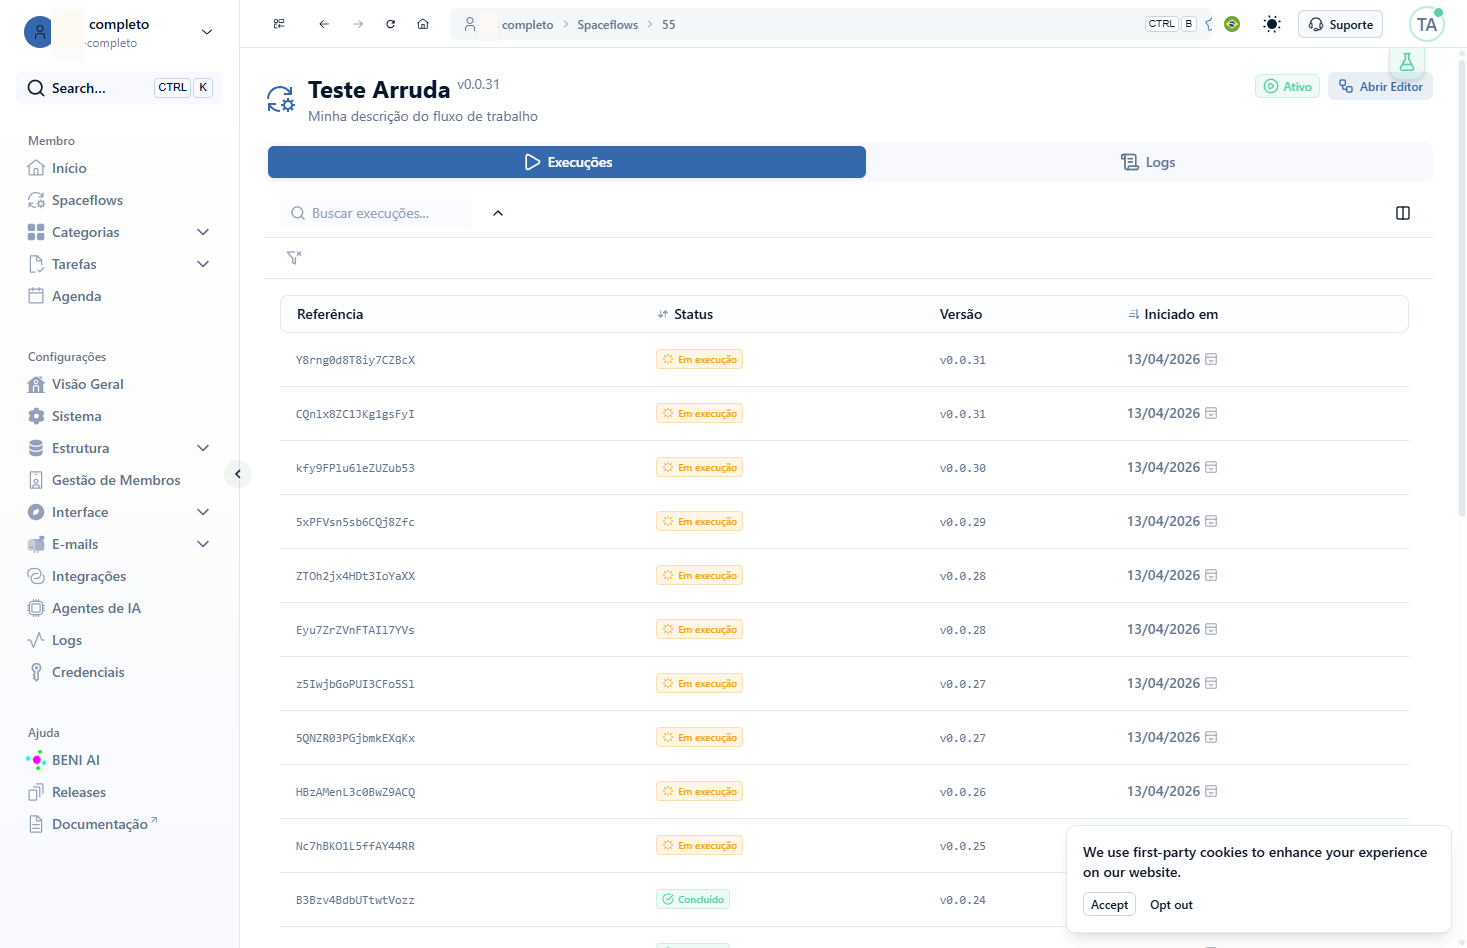Sort table by Status column header

point(685,314)
